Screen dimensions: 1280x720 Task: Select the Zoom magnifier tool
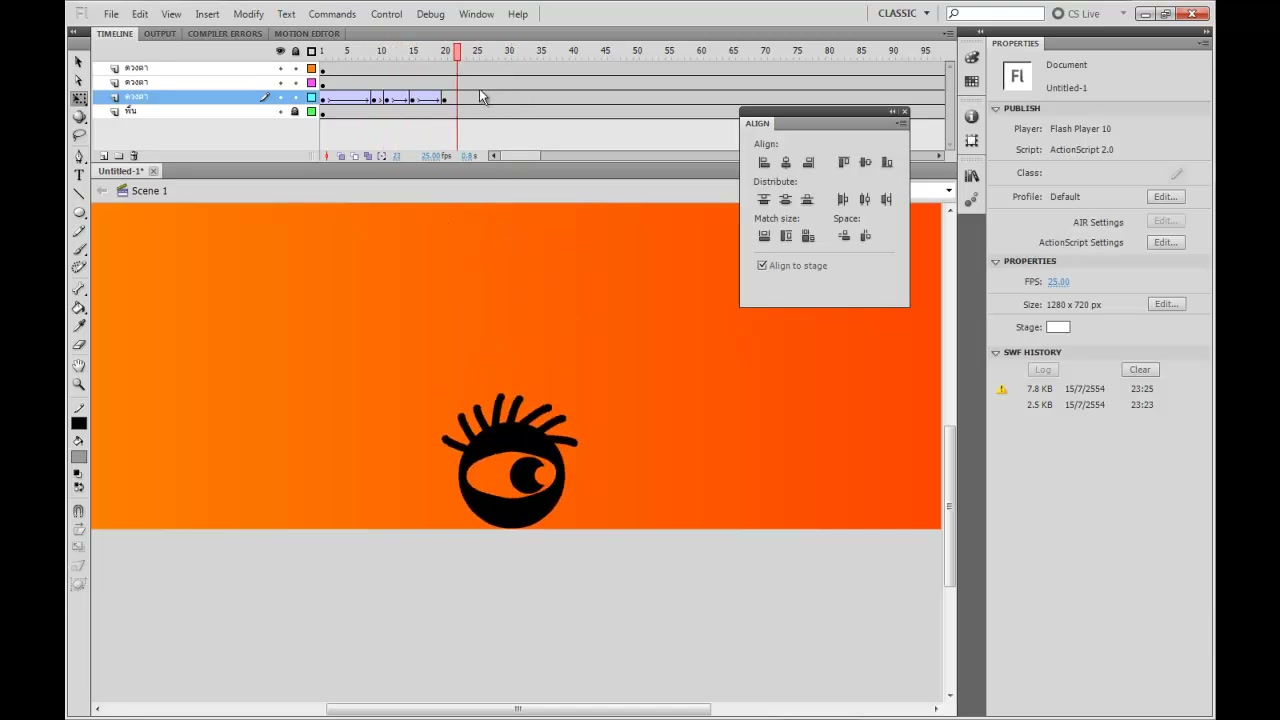click(x=79, y=385)
